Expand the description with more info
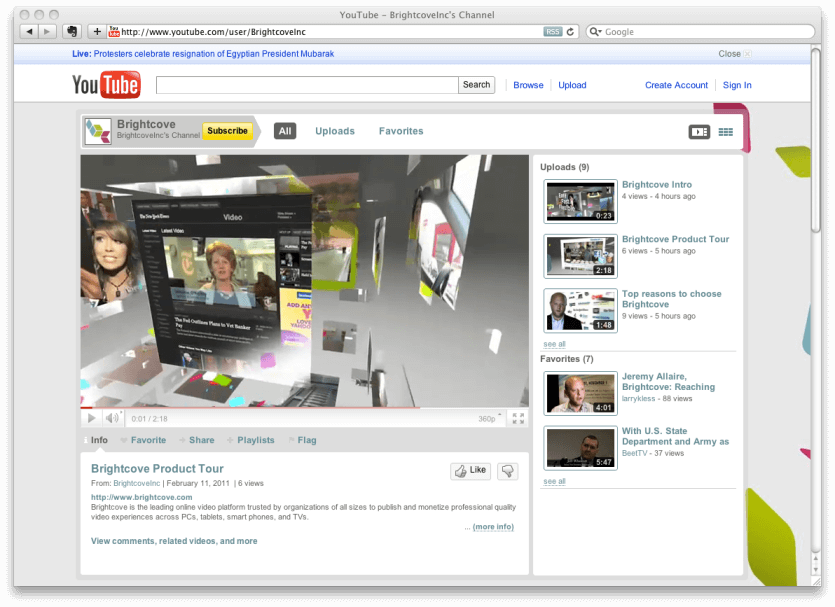This screenshot has width=835, height=607. (493, 527)
